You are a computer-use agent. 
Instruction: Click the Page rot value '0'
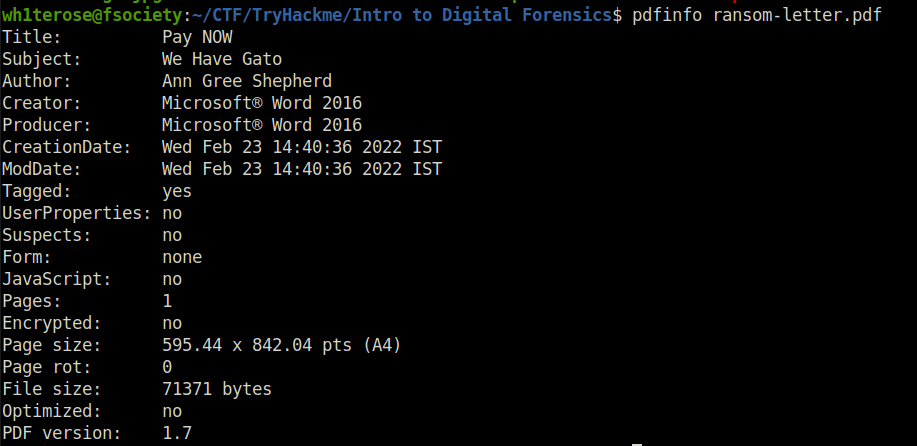click(167, 368)
